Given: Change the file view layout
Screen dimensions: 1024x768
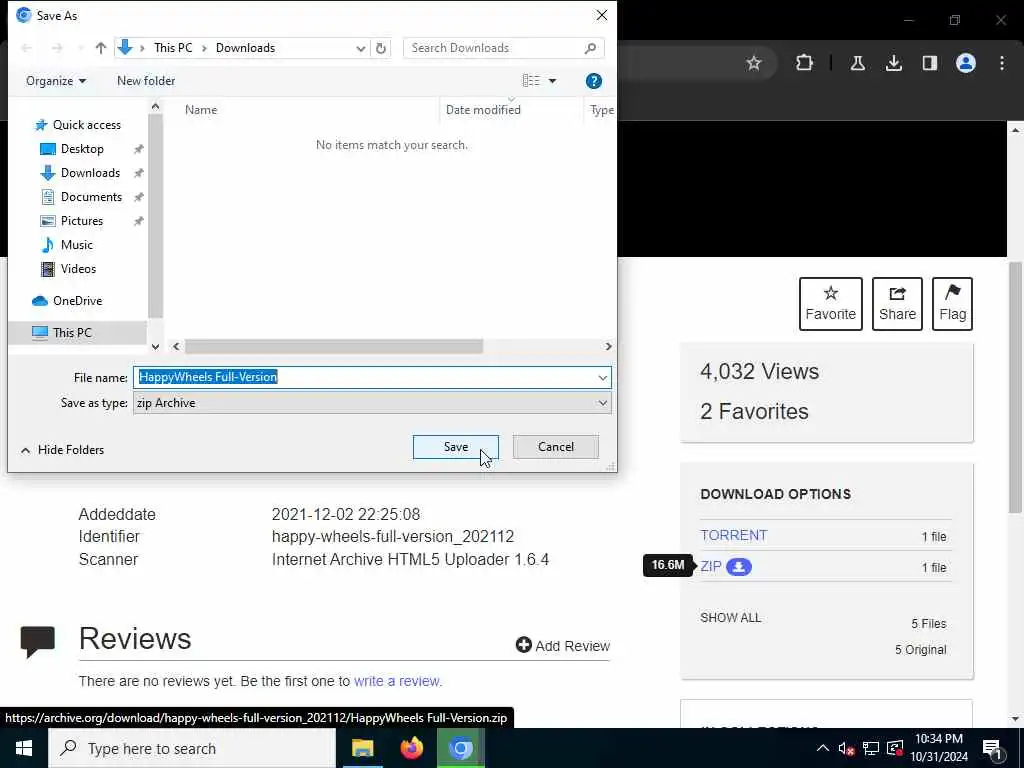Looking at the screenshot, I should pyautogui.click(x=531, y=80).
